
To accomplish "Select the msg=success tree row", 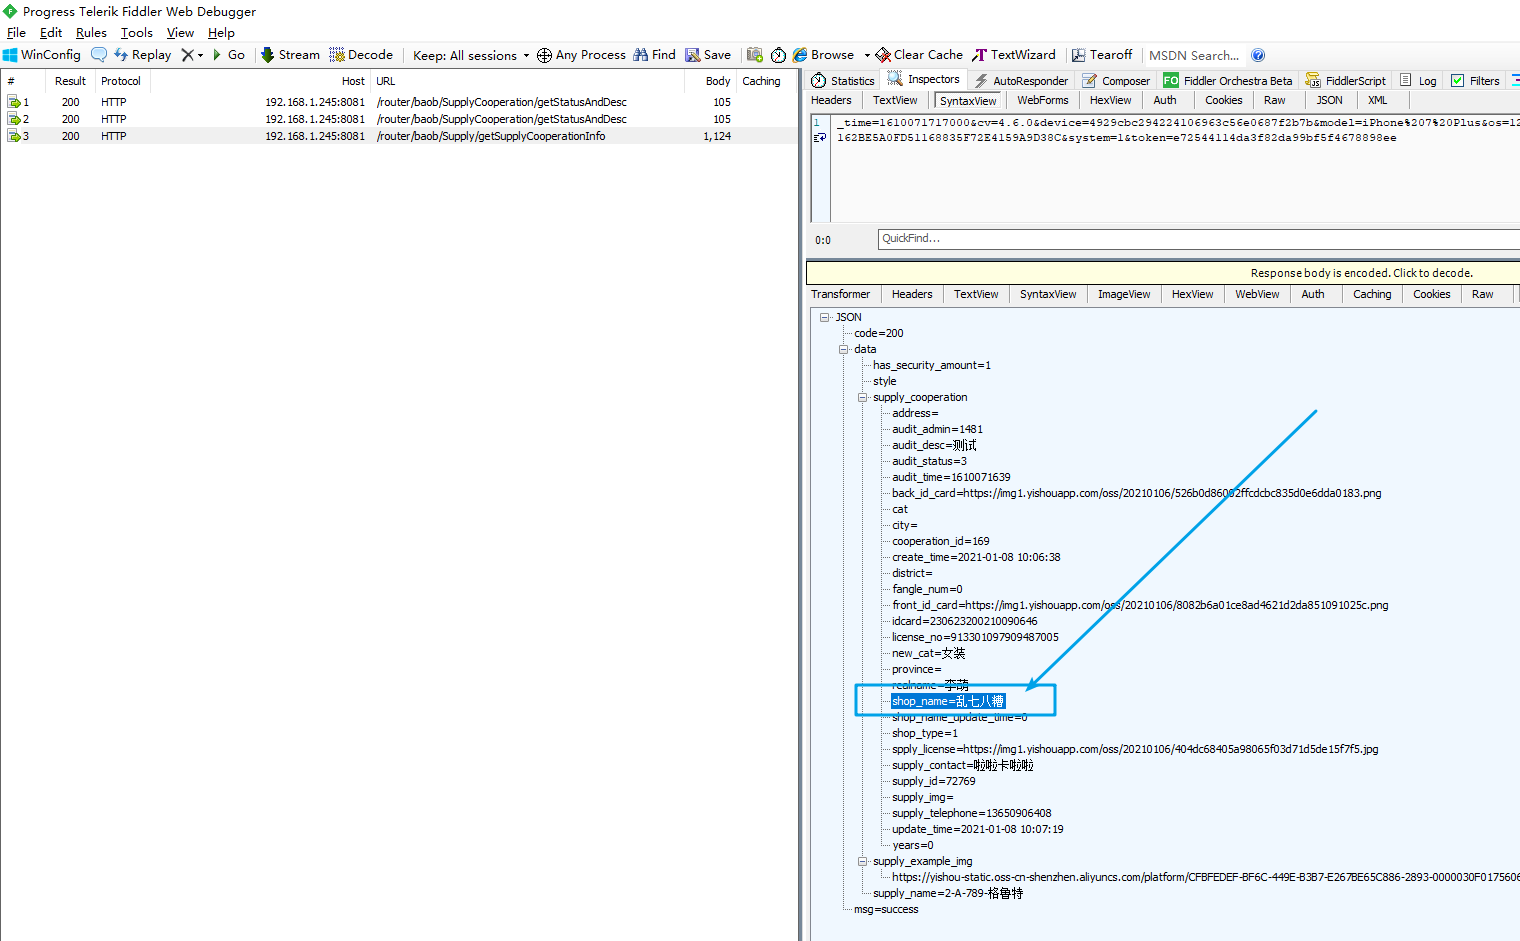I will tap(885, 909).
